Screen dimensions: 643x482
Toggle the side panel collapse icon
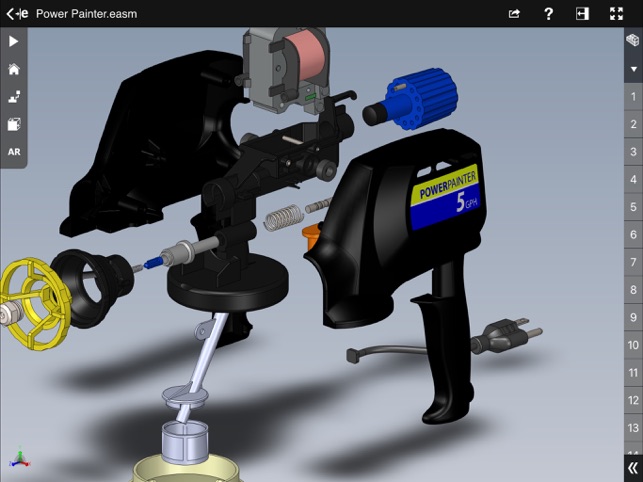(581, 14)
